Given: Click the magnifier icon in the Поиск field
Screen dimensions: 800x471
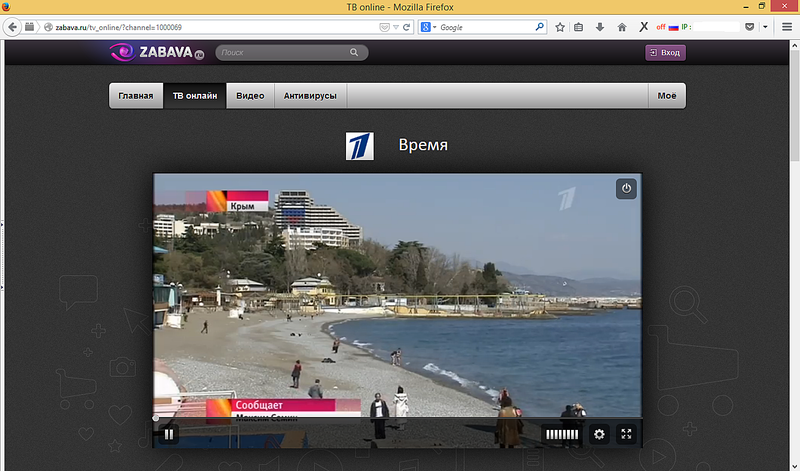Looking at the screenshot, I should (x=354, y=52).
